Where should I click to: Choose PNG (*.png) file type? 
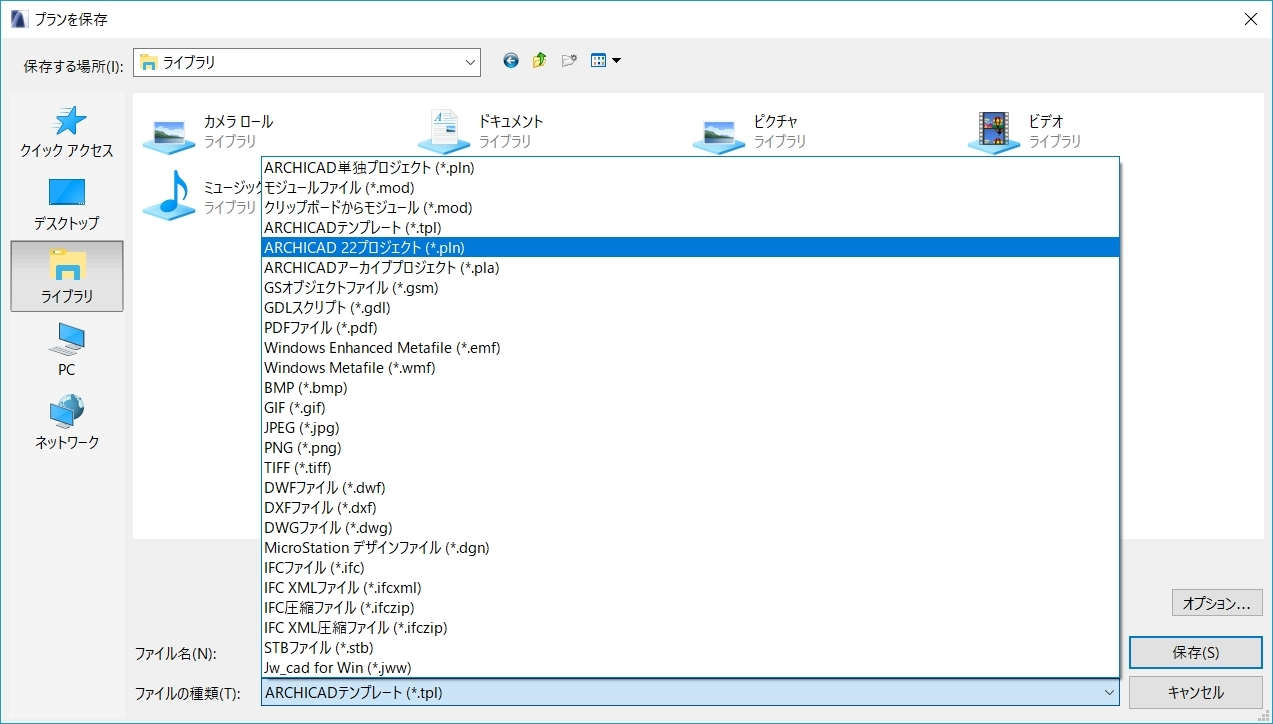(690, 448)
